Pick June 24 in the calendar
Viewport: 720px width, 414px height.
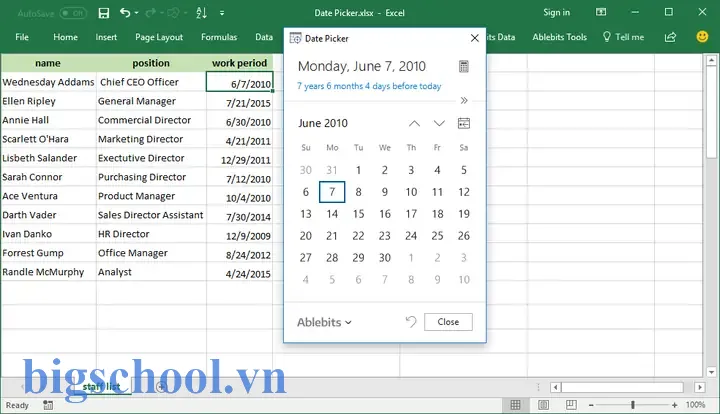[411, 236]
